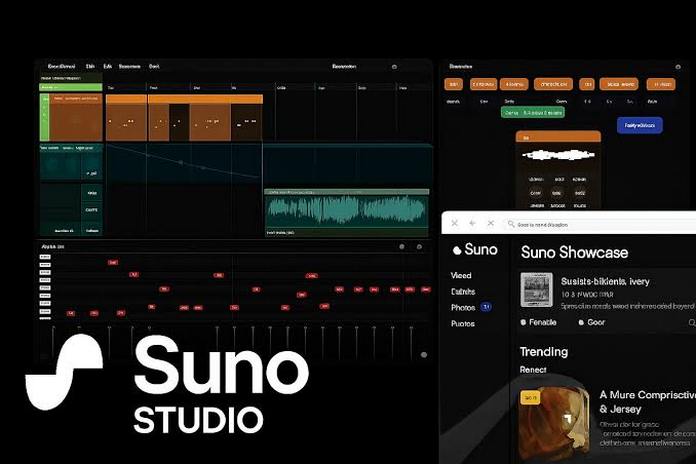The height and width of the screenshot is (464, 696).
Task: Open Puotos in the Suno sidebar
Action: 463,324
